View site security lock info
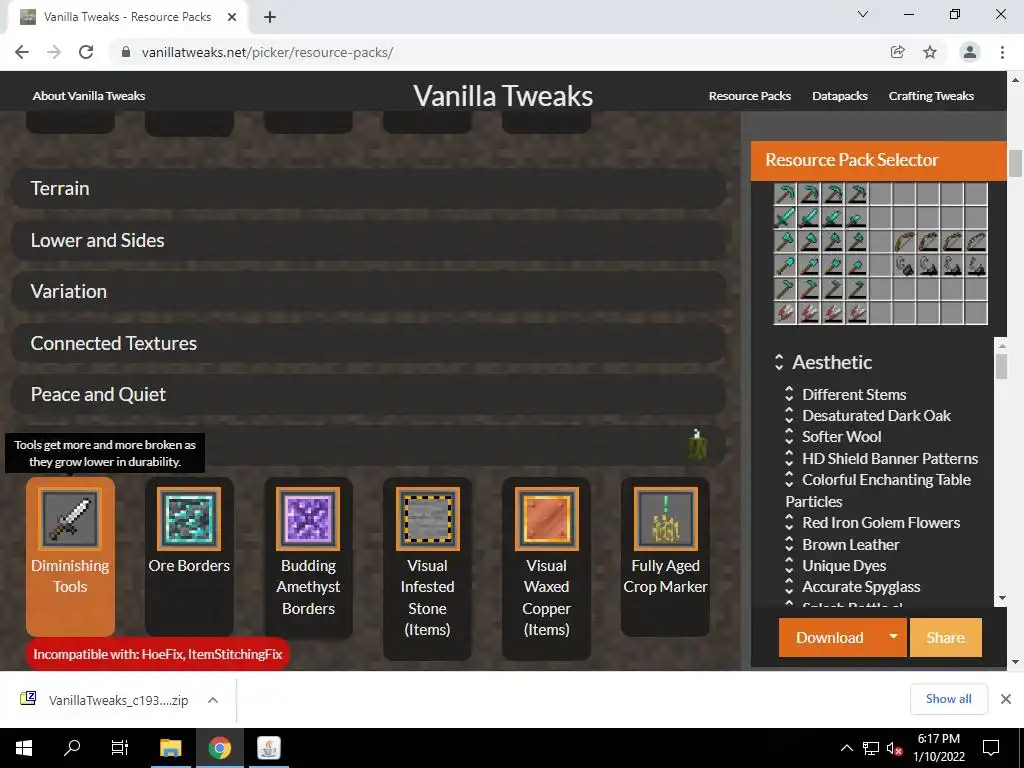The height and width of the screenshot is (768, 1024). click(126, 52)
